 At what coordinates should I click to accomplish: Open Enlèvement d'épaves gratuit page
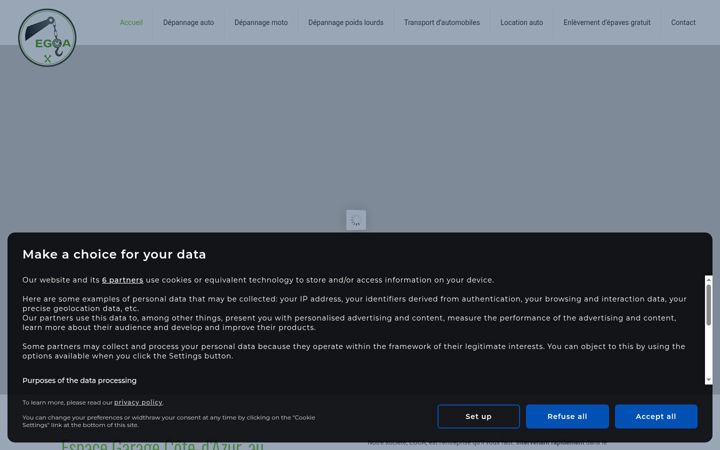(x=607, y=22)
